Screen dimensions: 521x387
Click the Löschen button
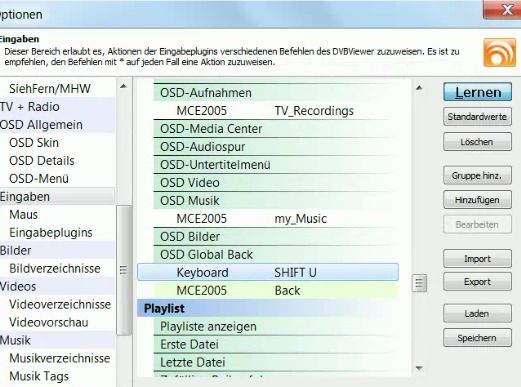(x=477, y=142)
